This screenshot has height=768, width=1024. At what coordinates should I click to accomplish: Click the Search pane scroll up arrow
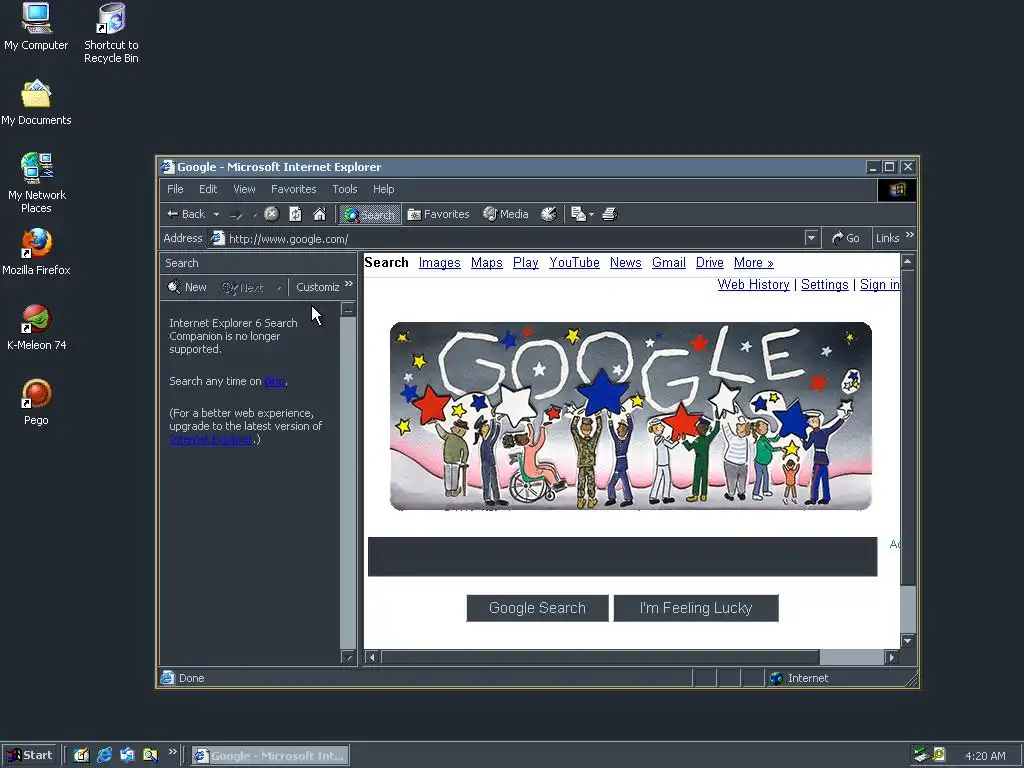348,309
